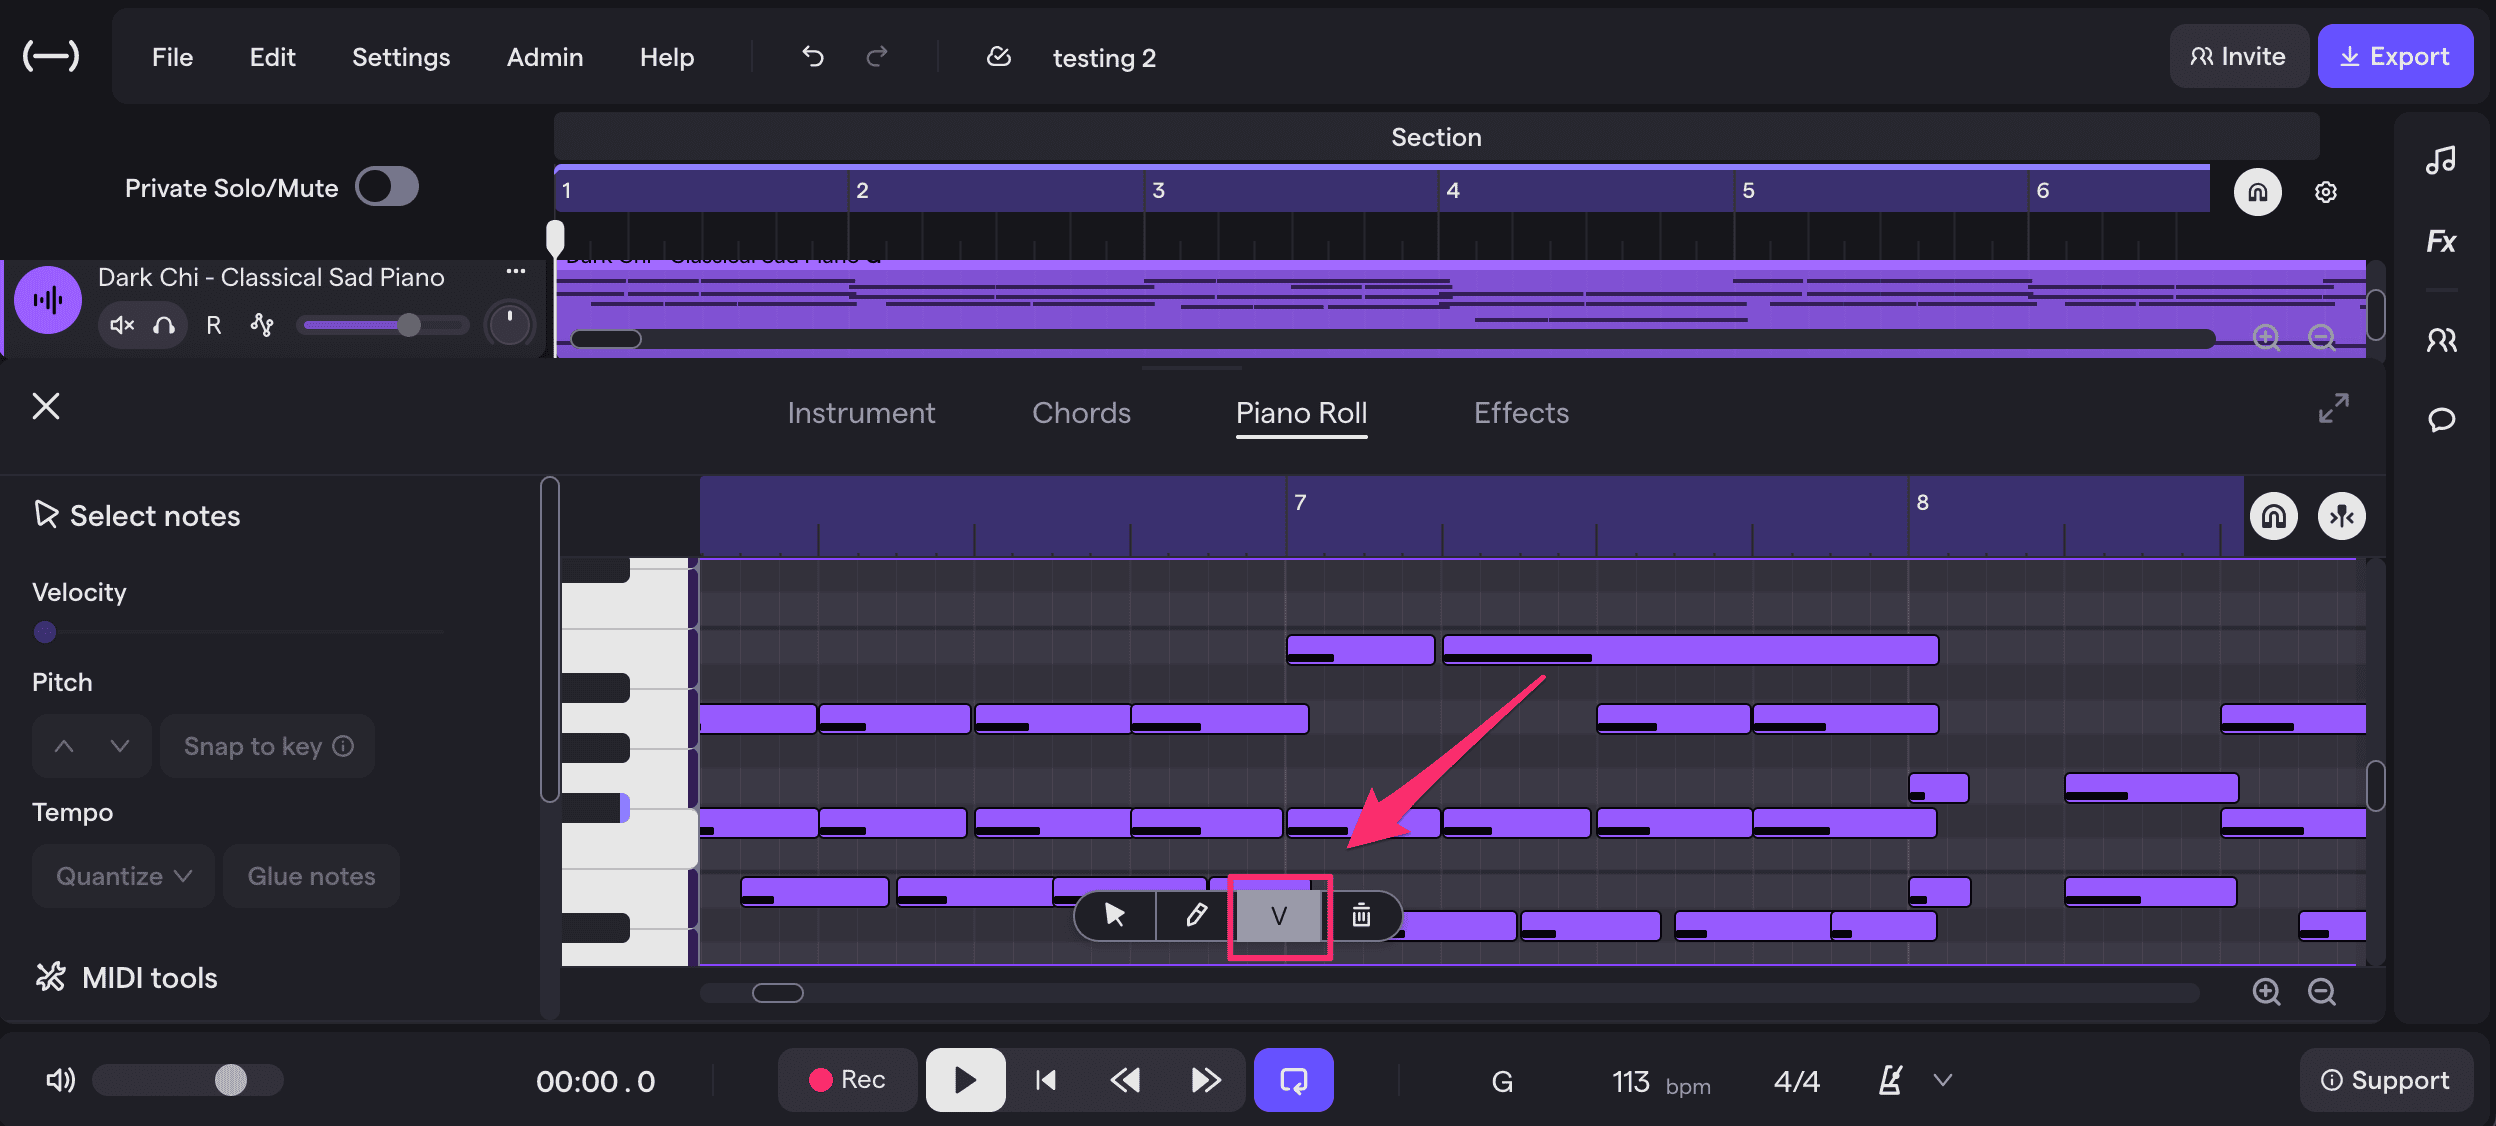This screenshot has height=1126, width=2496.
Task: Click the project name testing 2
Action: pyautogui.click(x=1104, y=58)
